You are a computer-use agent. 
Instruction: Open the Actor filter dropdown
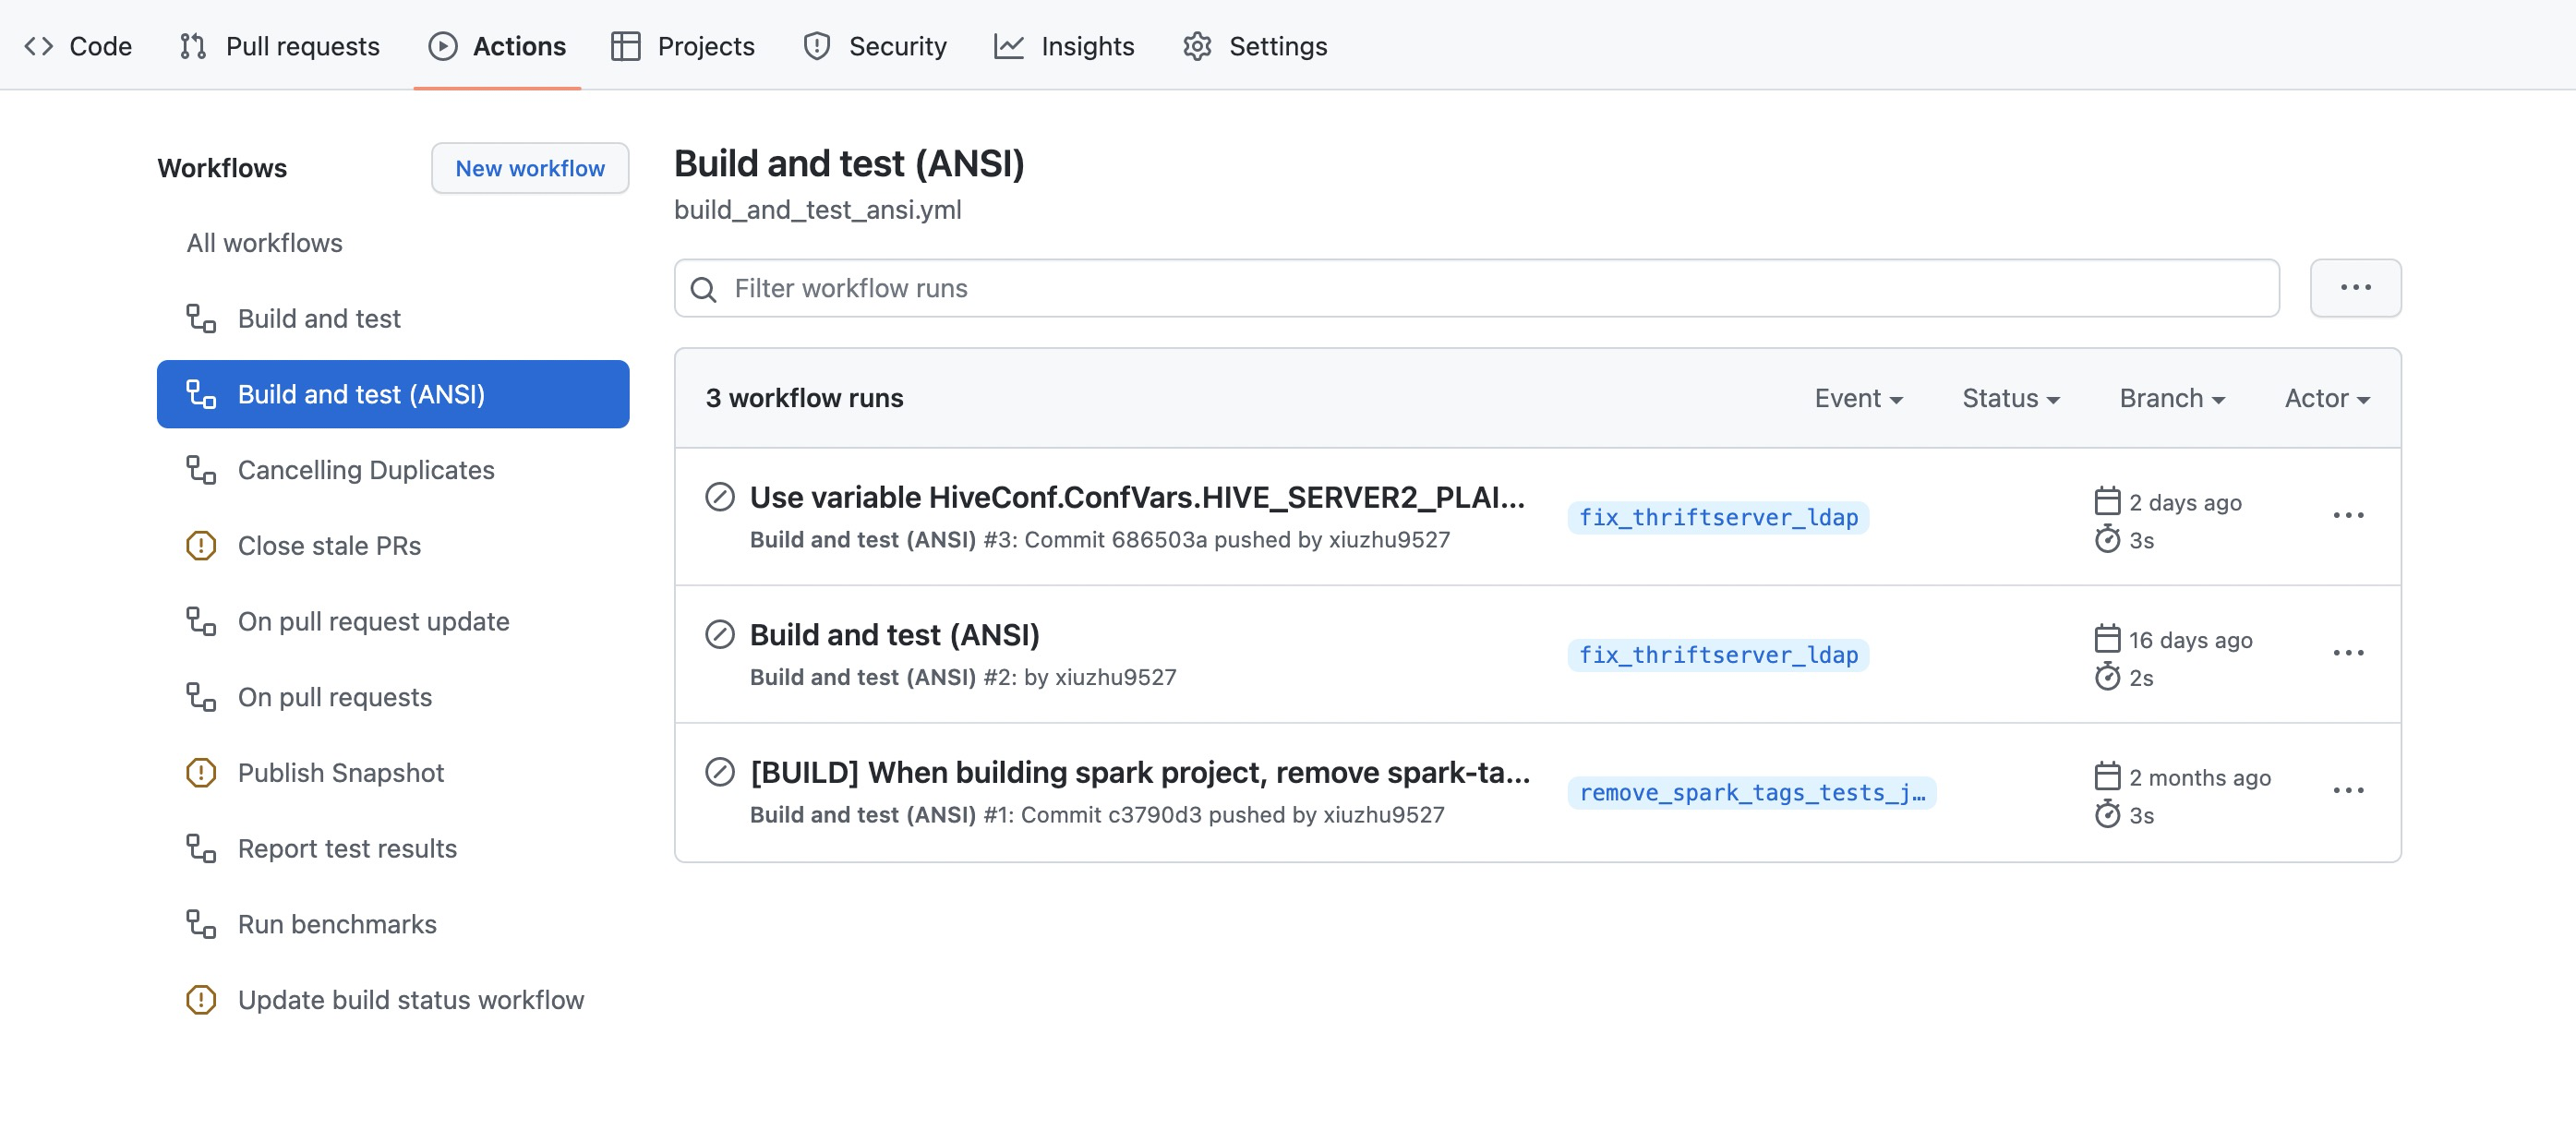2326,398
